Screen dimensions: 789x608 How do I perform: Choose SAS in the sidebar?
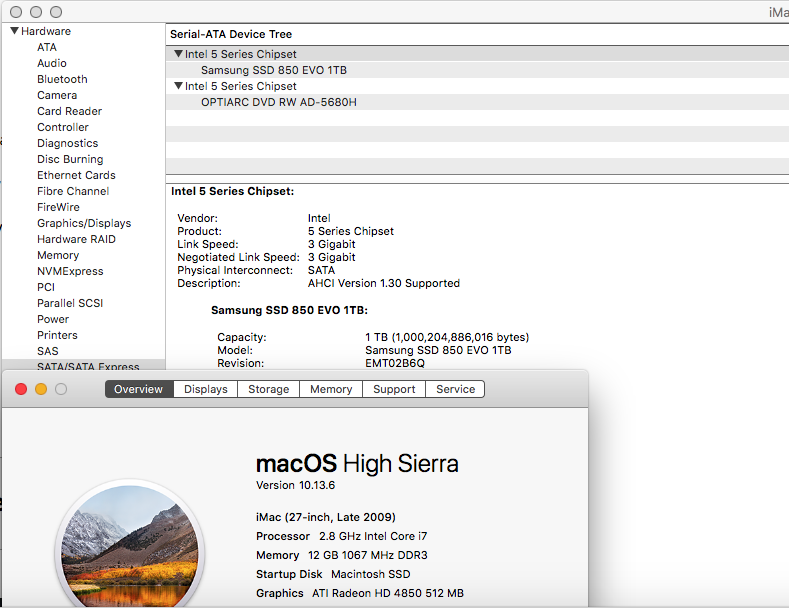tap(48, 351)
